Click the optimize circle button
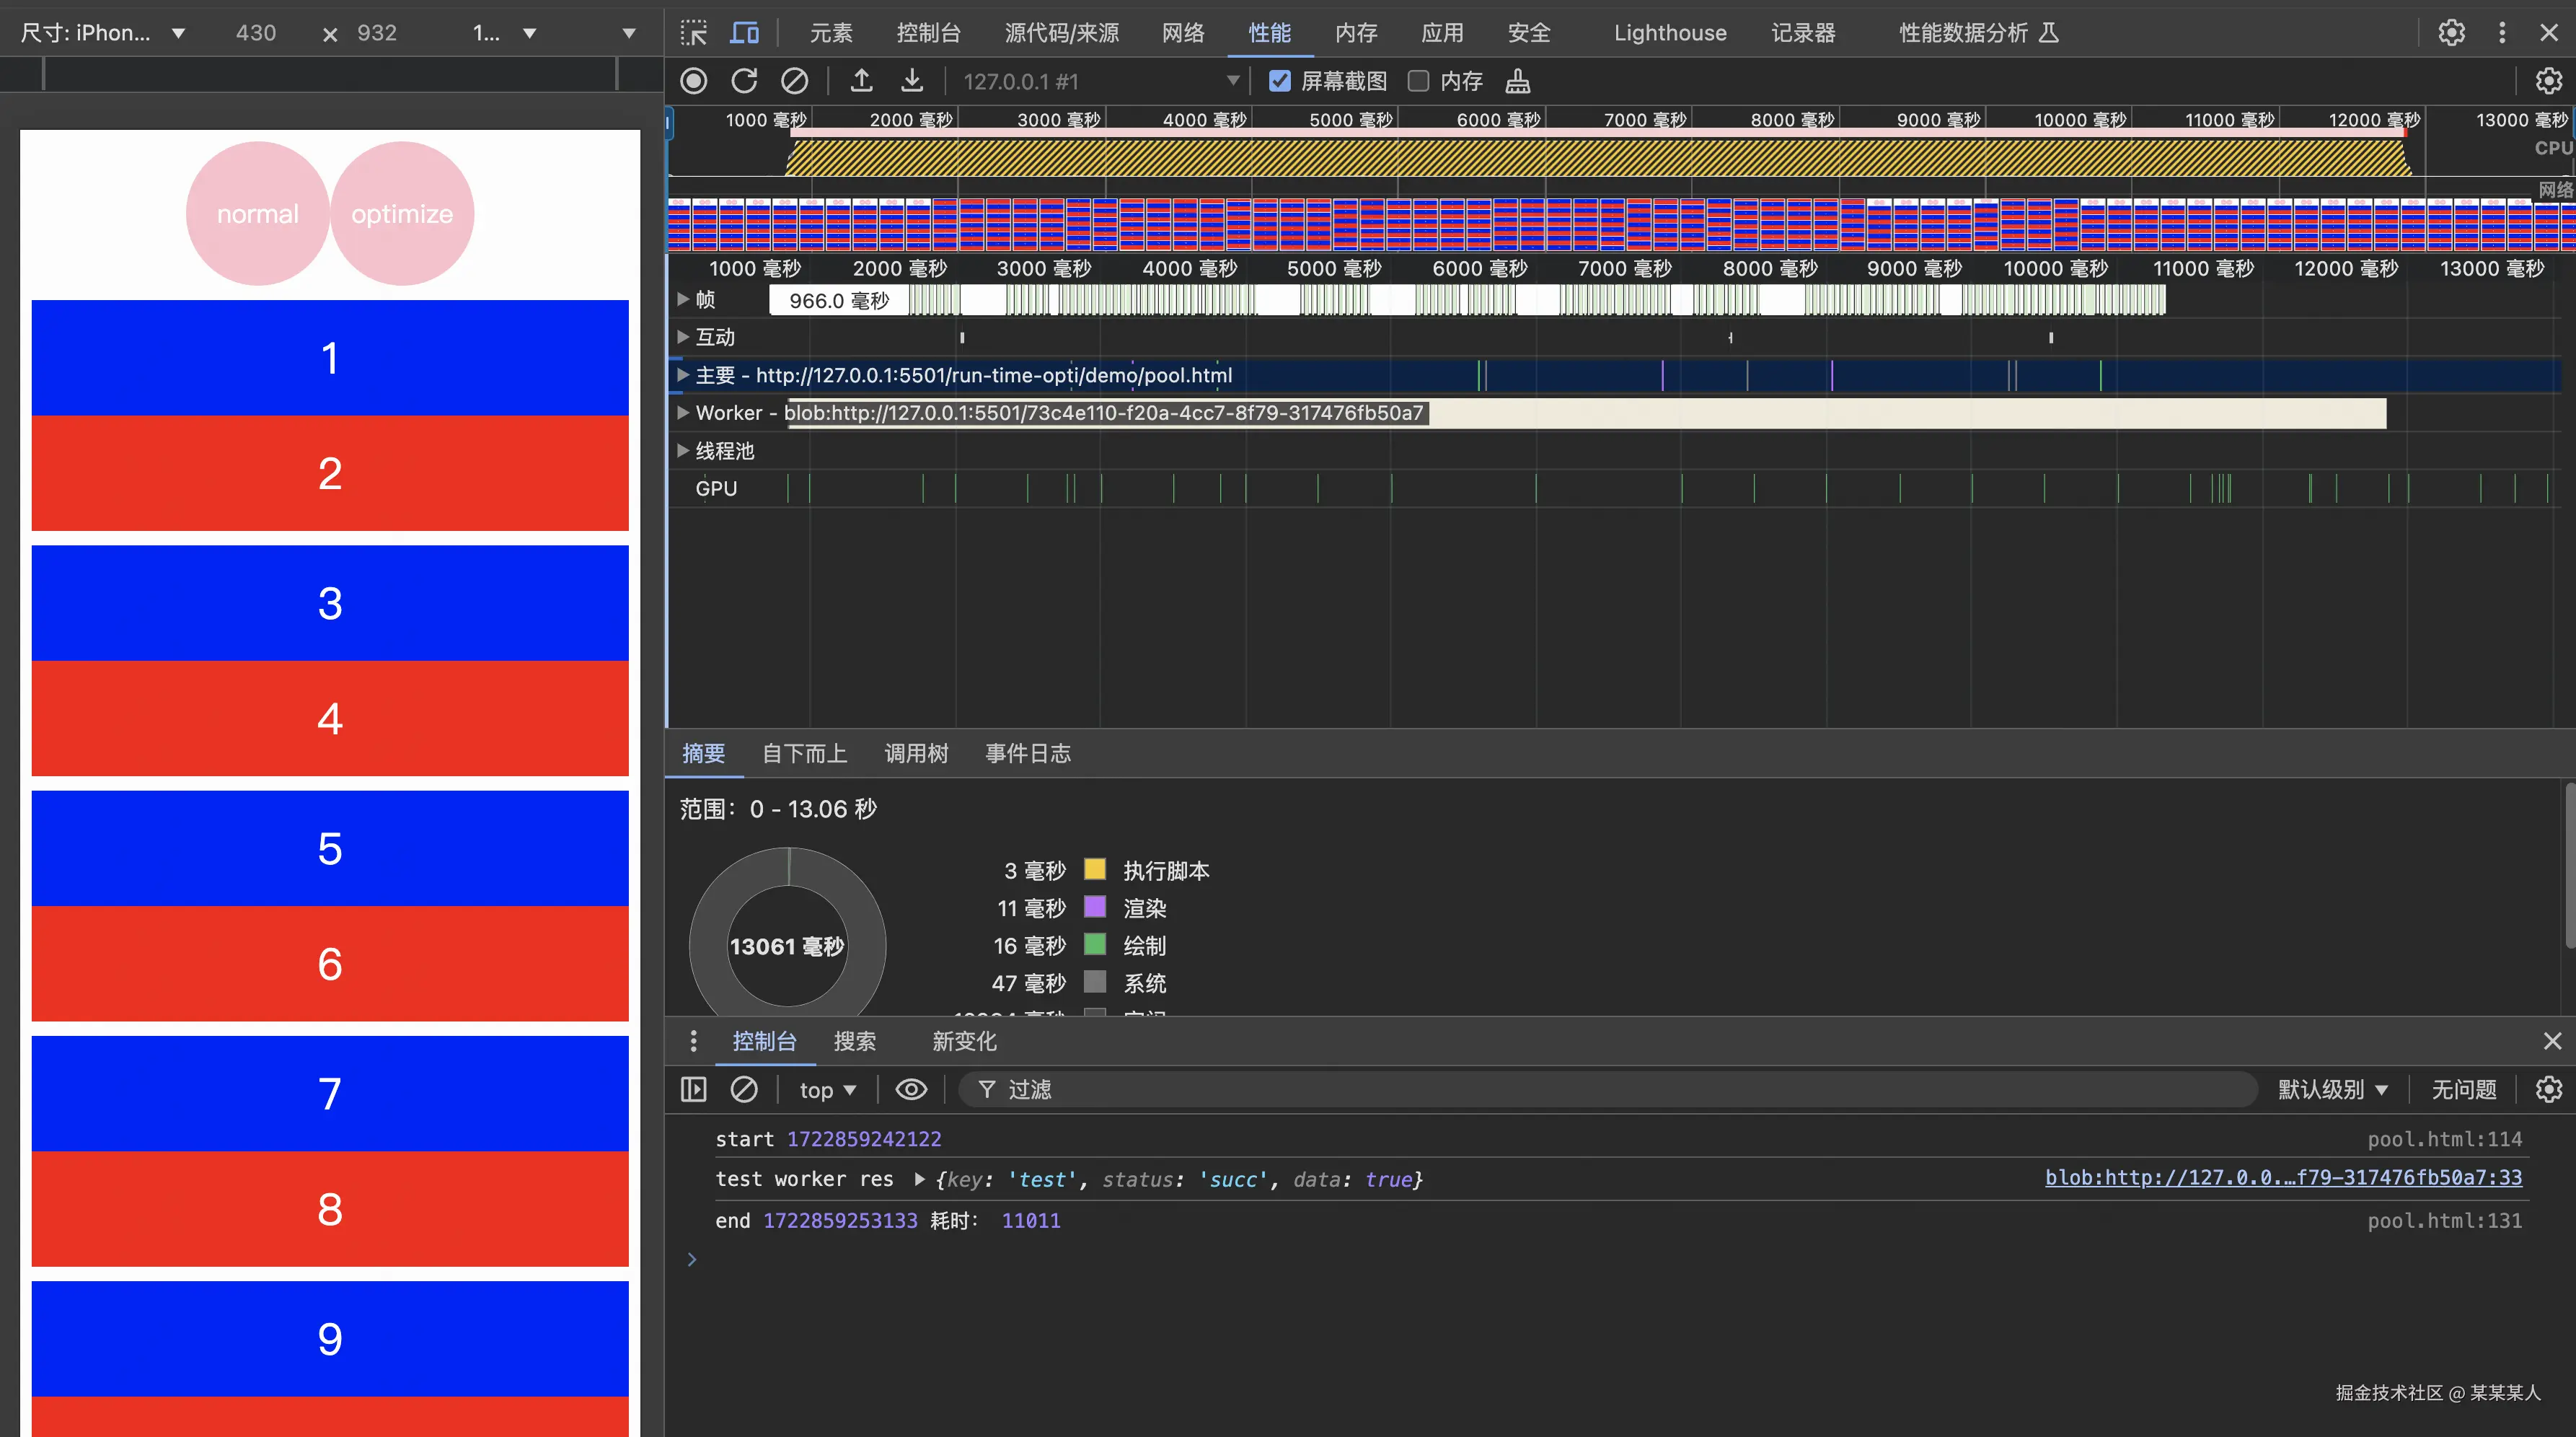 pyautogui.click(x=402, y=213)
